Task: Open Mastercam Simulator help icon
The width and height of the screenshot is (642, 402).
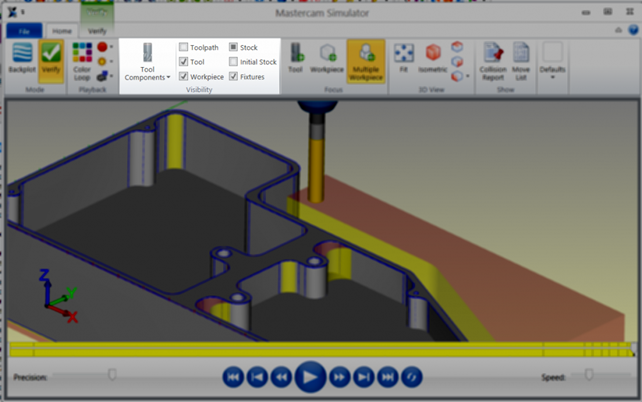Action: pyautogui.click(x=633, y=30)
